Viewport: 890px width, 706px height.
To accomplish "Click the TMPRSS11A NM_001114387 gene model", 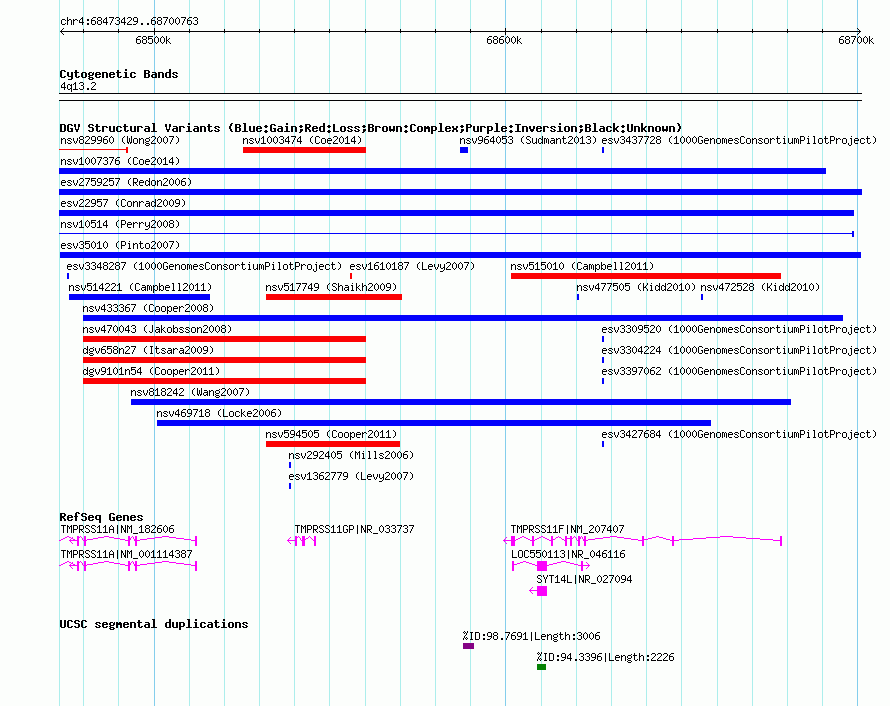I will point(128,566).
